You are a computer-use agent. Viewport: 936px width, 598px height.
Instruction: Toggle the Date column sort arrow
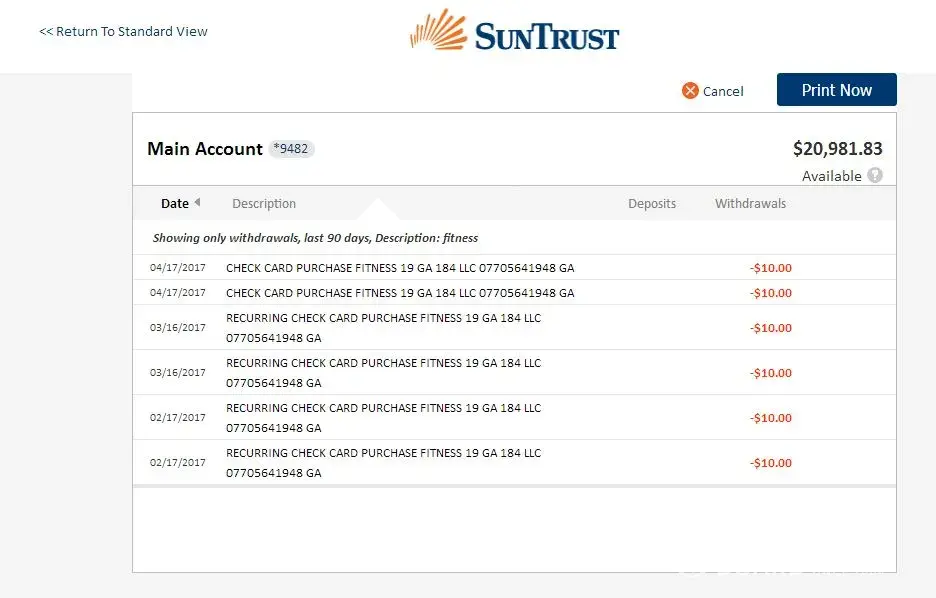coord(197,202)
